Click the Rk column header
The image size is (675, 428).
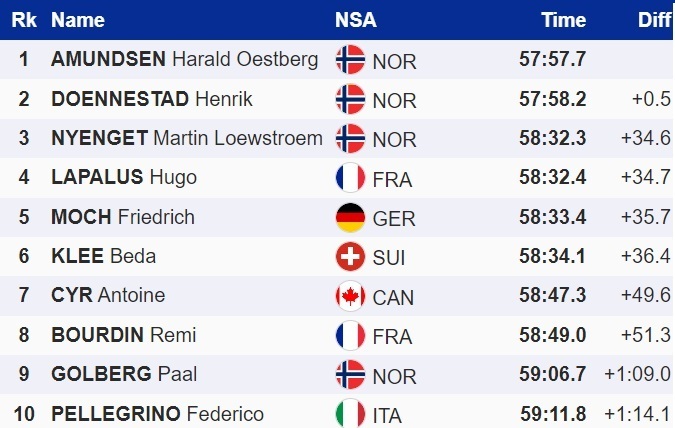point(23,20)
